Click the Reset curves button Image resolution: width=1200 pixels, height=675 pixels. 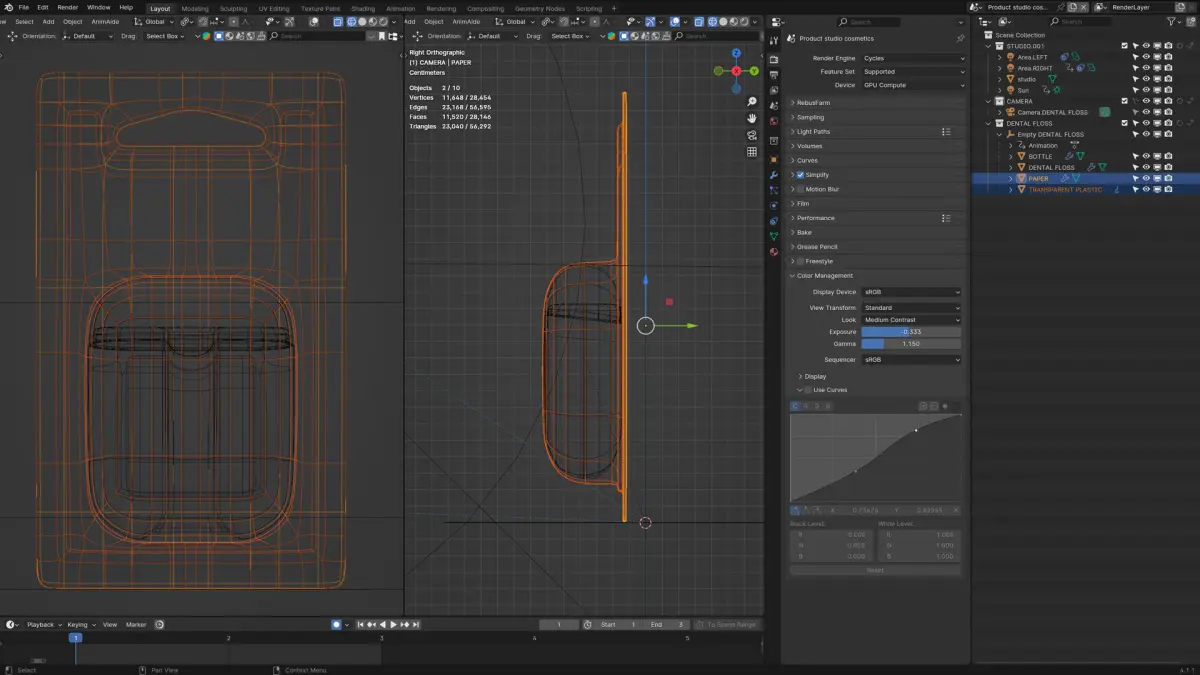875,570
